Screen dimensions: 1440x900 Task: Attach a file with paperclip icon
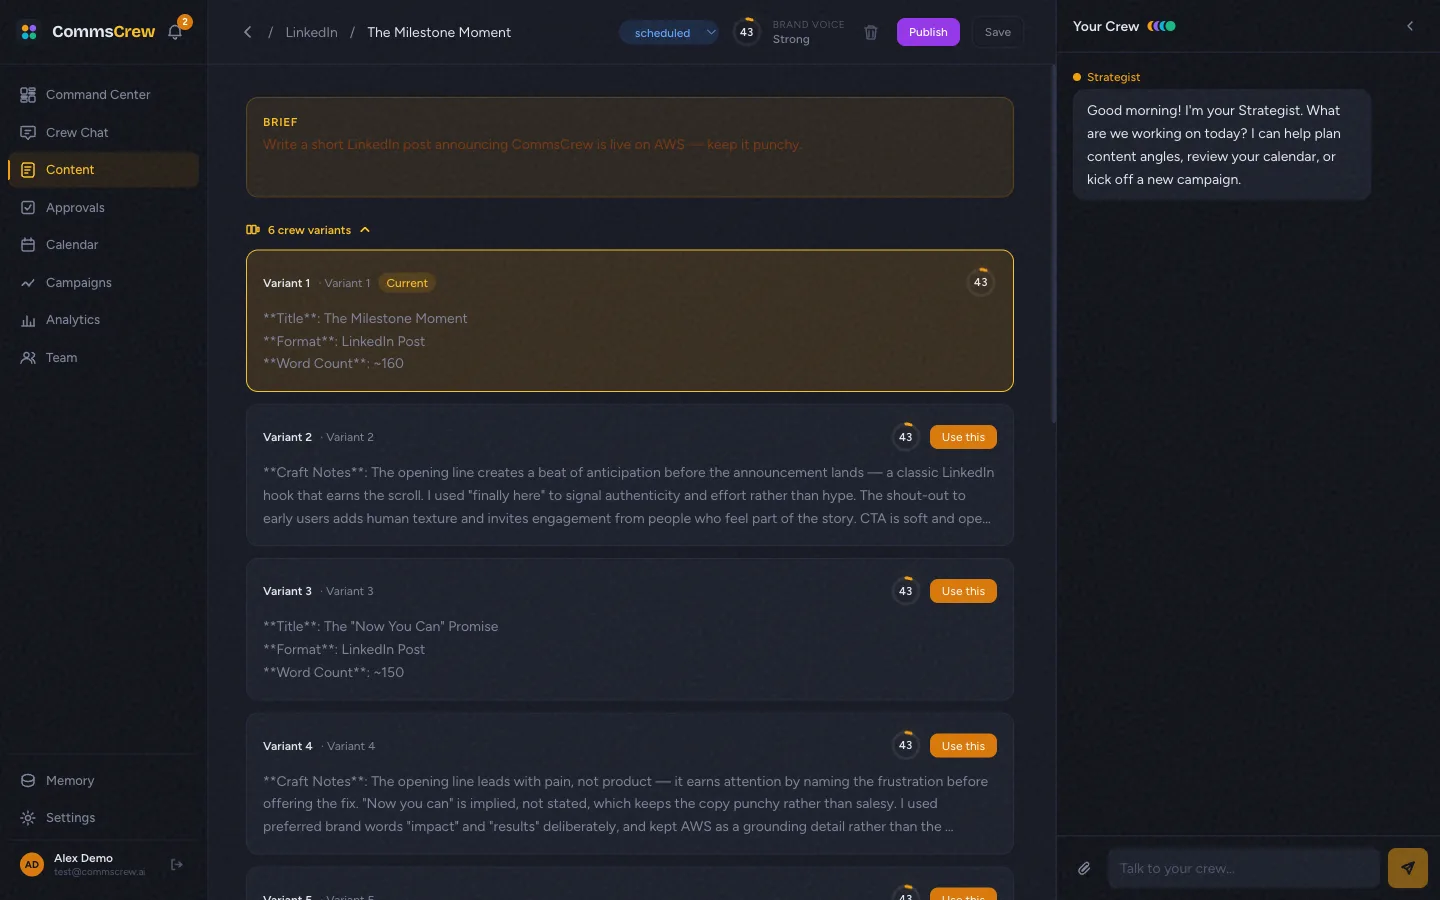(1084, 868)
